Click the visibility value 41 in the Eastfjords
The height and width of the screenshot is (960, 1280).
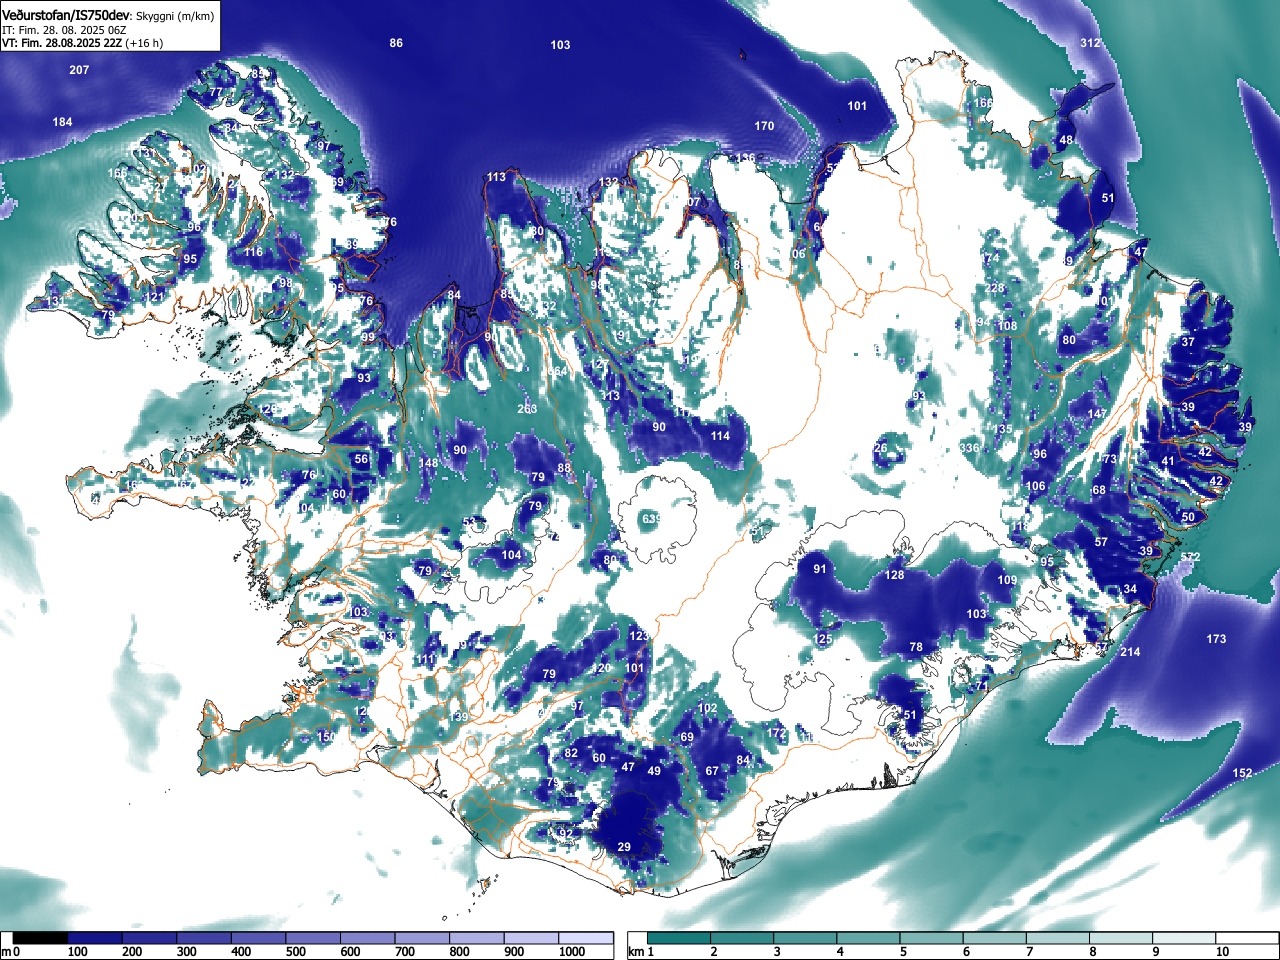[x=1168, y=461]
